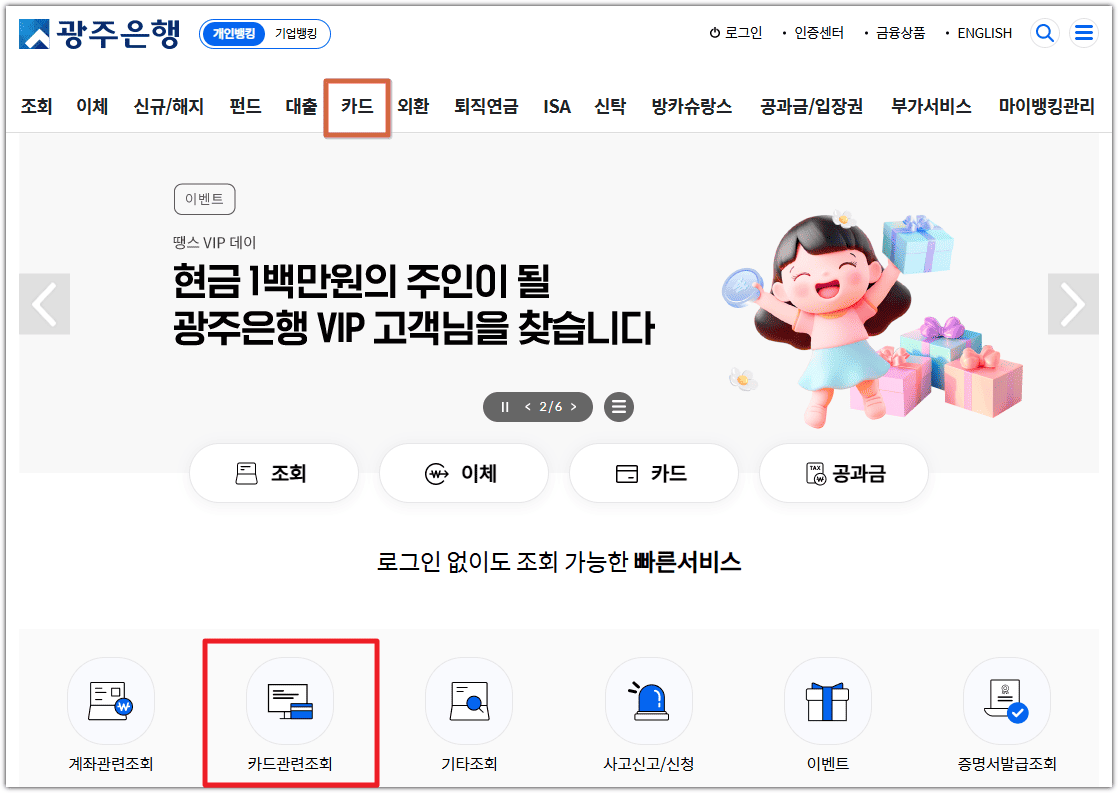Image resolution: width=1118 pixels, height=793 pixels.
Task: Open the ISA menu tab
Action: click(x=555, y=105)
